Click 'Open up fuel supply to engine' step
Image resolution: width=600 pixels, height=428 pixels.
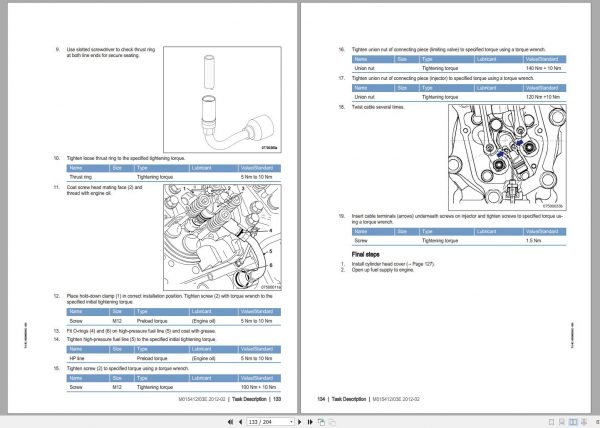[x=383, y=270]
